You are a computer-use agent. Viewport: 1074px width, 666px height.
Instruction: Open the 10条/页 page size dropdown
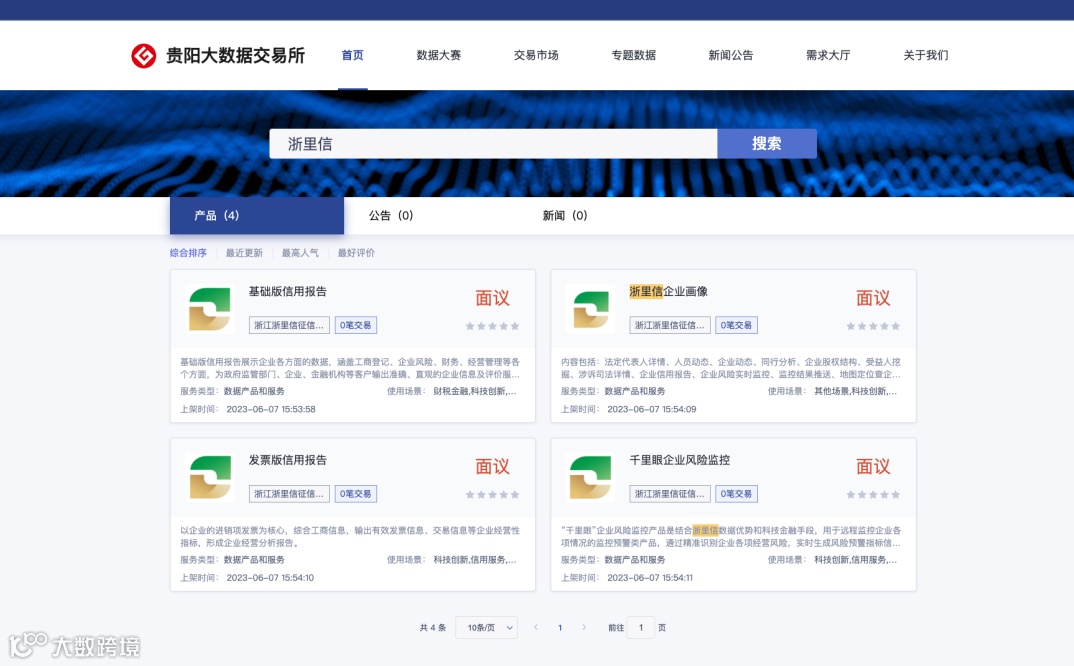486,628
